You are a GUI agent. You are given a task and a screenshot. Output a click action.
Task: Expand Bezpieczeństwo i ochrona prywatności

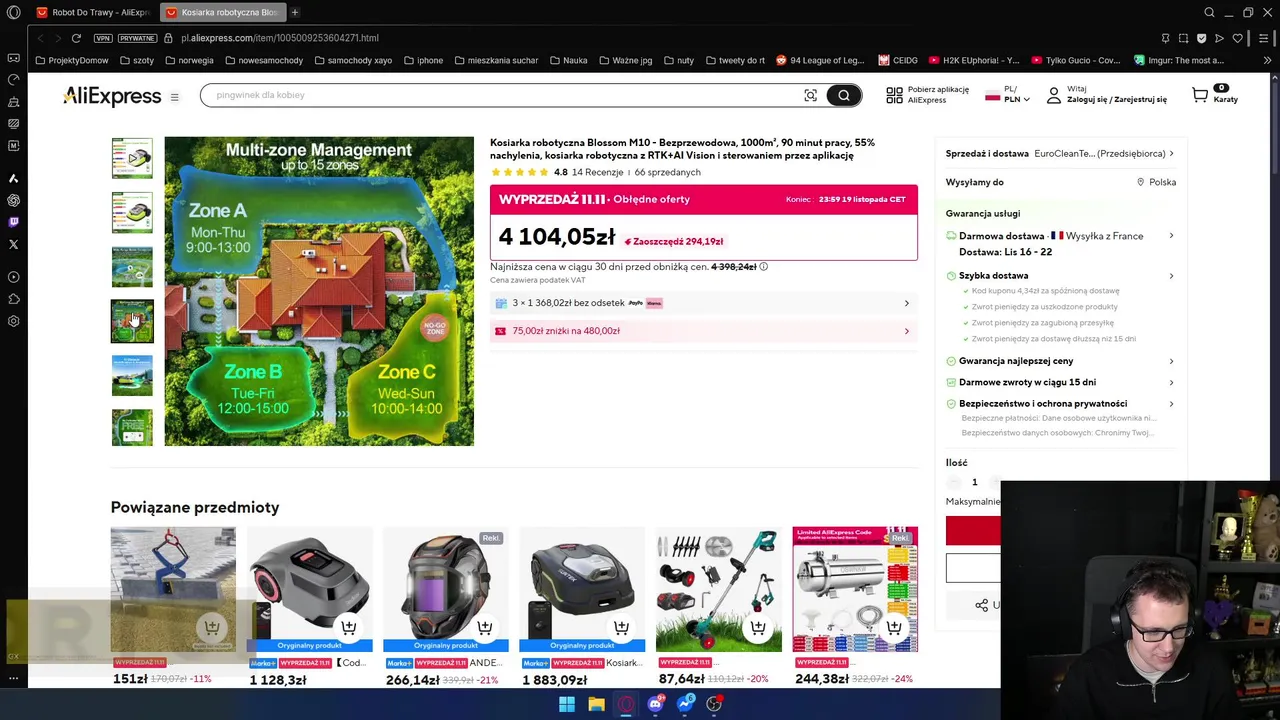(x=1171, y=404)
